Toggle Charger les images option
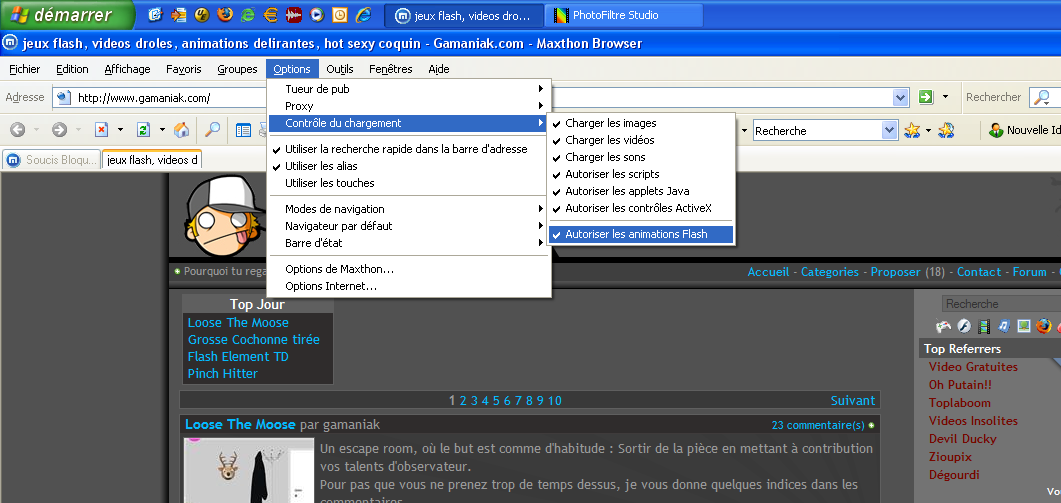1061x503 pixels. coord(641,123)
